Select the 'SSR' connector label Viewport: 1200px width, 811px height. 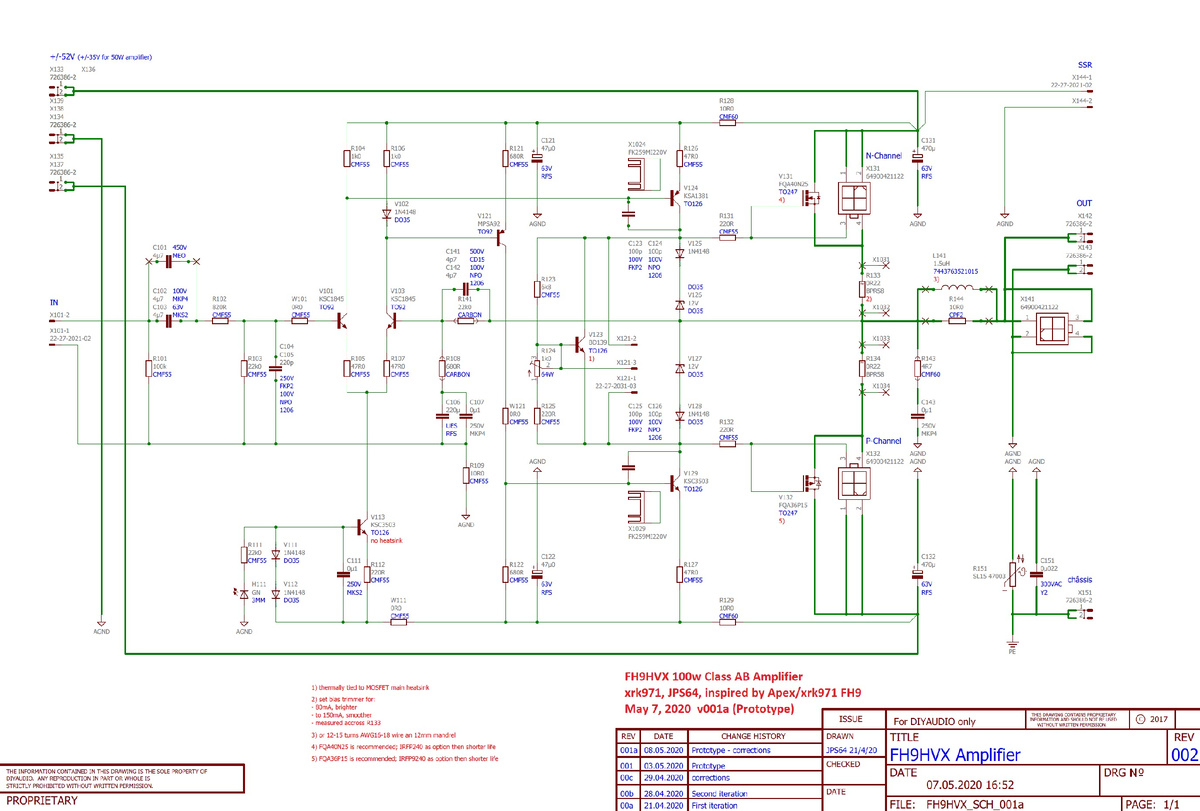point(1084,63)
